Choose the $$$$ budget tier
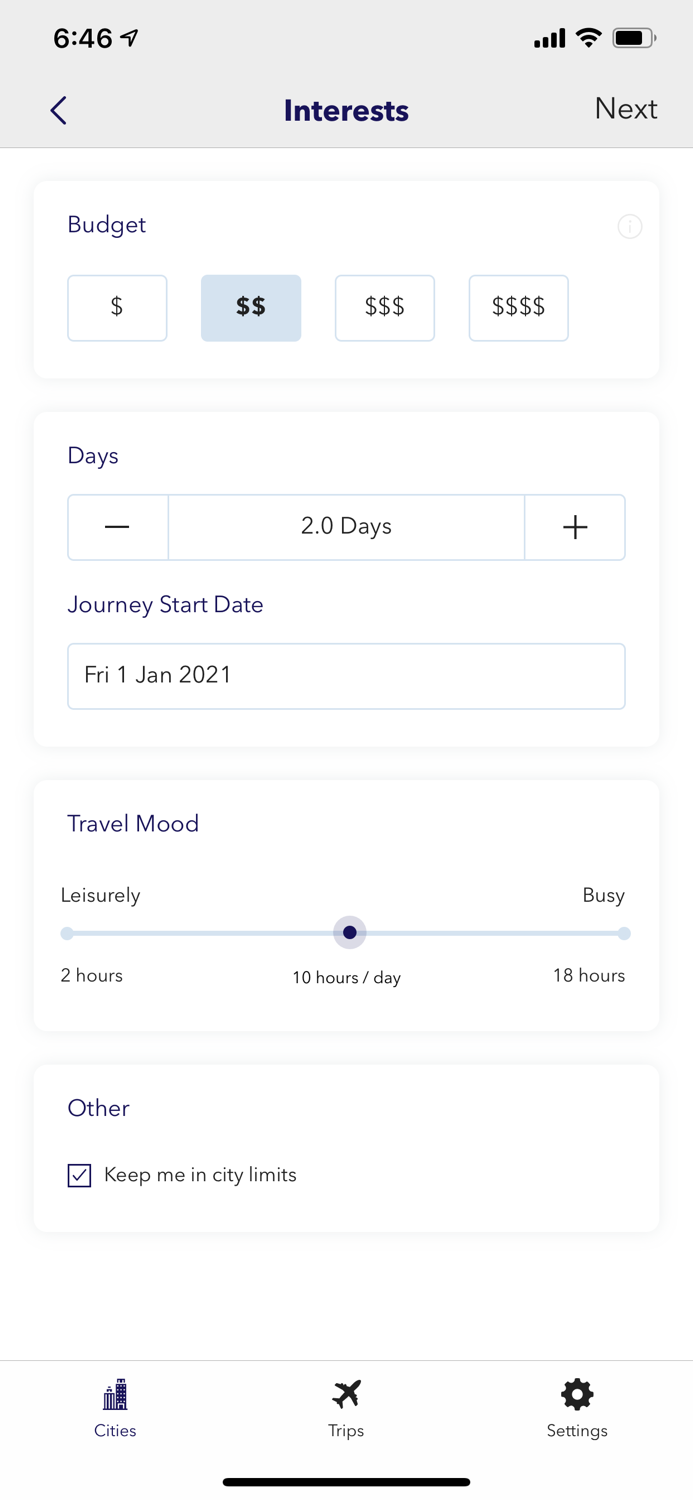693x1500 pixels. [518, 308]
